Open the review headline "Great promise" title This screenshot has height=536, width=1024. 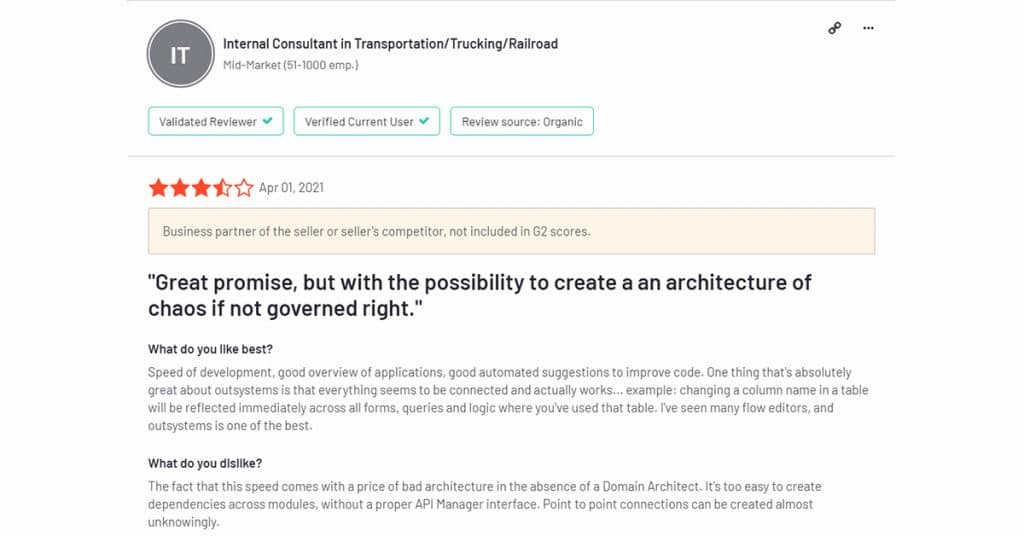(x=479, y=295)
